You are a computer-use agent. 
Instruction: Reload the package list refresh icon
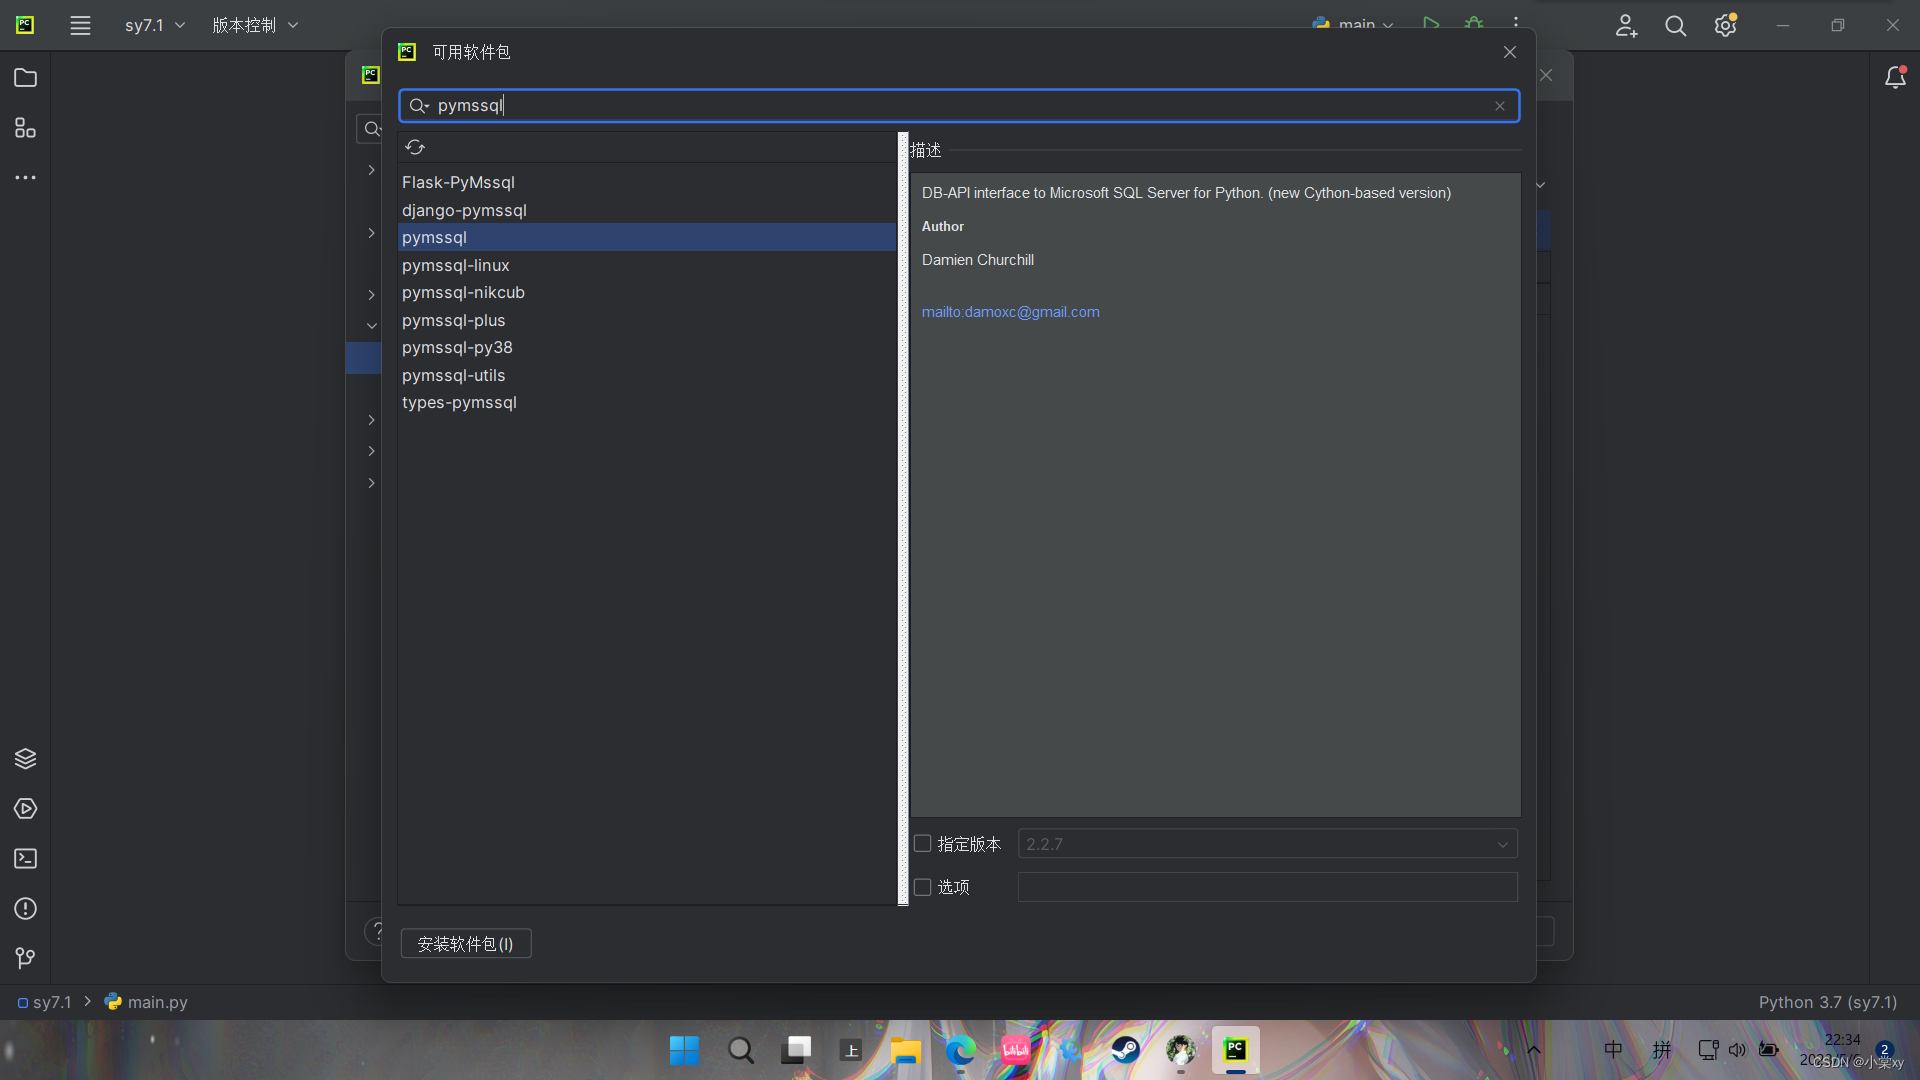(415, 148)
